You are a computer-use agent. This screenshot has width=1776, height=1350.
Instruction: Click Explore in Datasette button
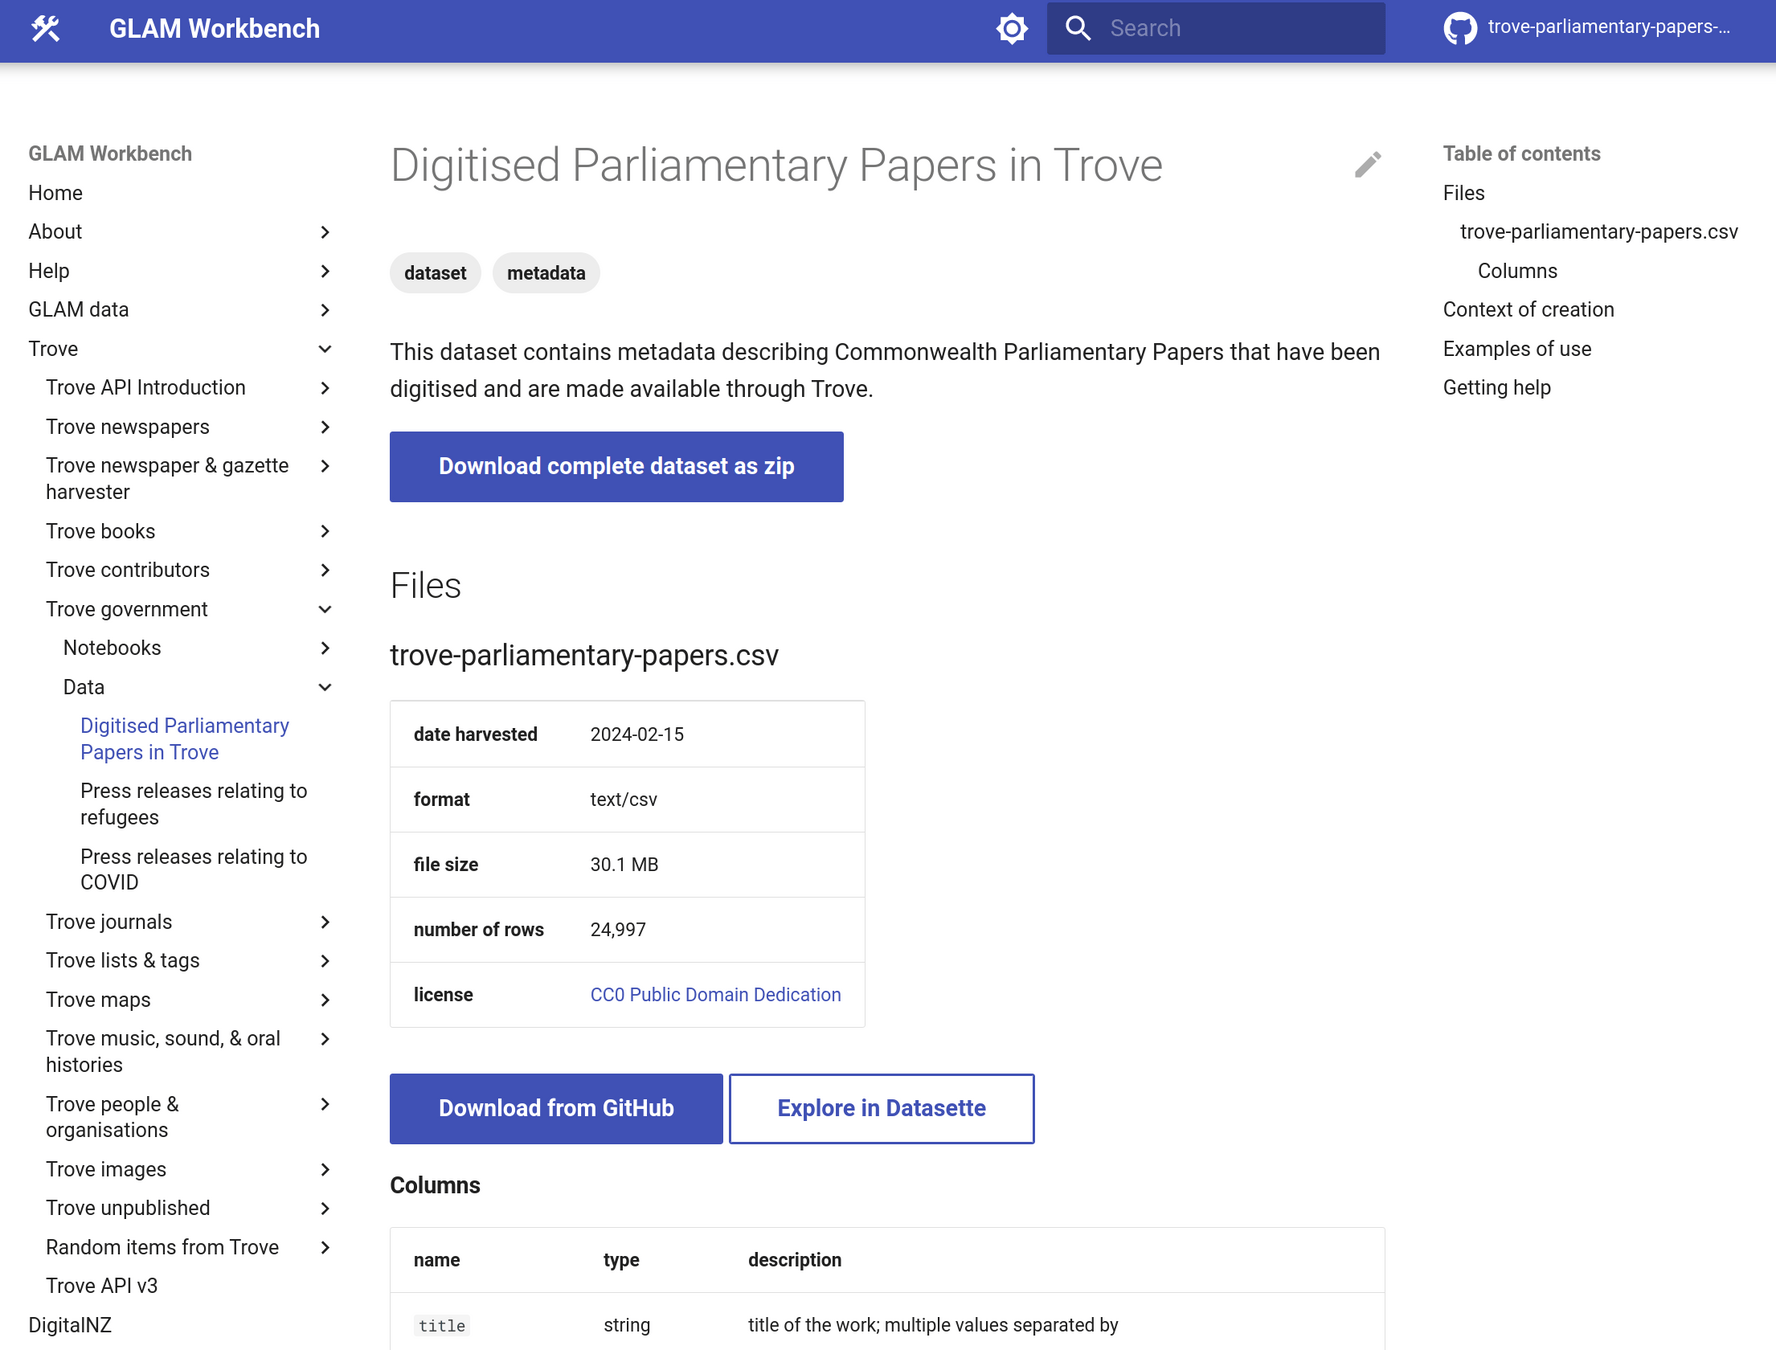[x=882, y=1109]
